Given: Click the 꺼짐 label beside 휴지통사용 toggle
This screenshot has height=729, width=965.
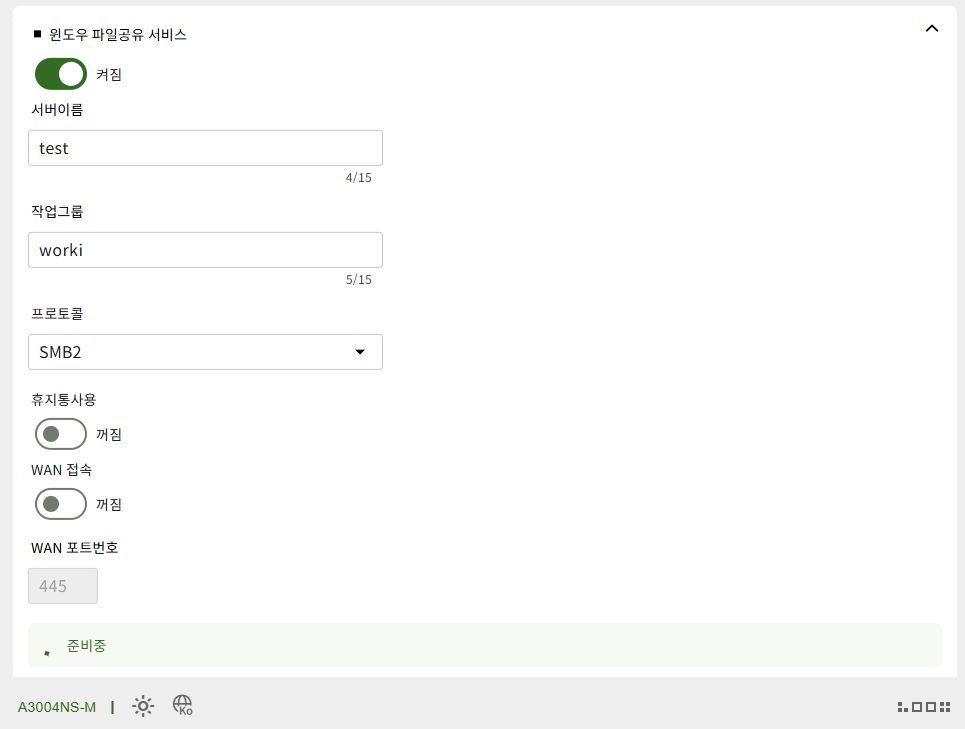Looking at the screenshot, I should point(109,434).
